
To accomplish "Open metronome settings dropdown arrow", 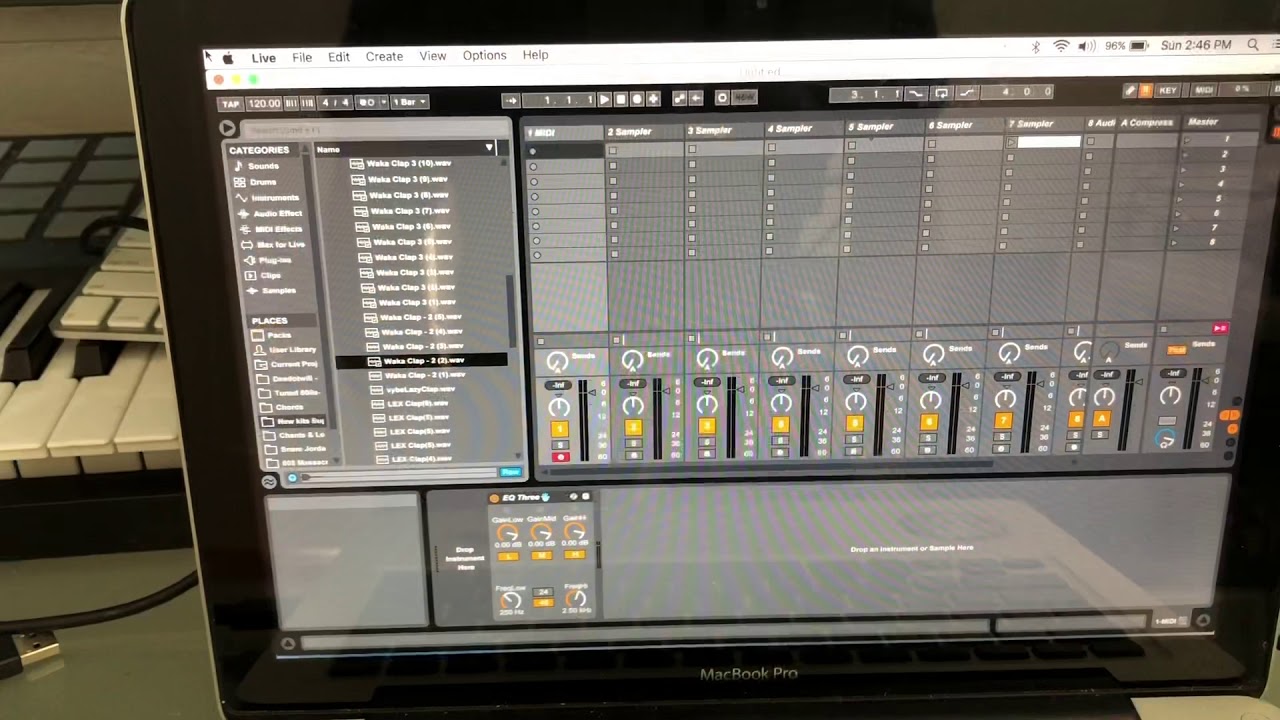I will tap(382, 102).
